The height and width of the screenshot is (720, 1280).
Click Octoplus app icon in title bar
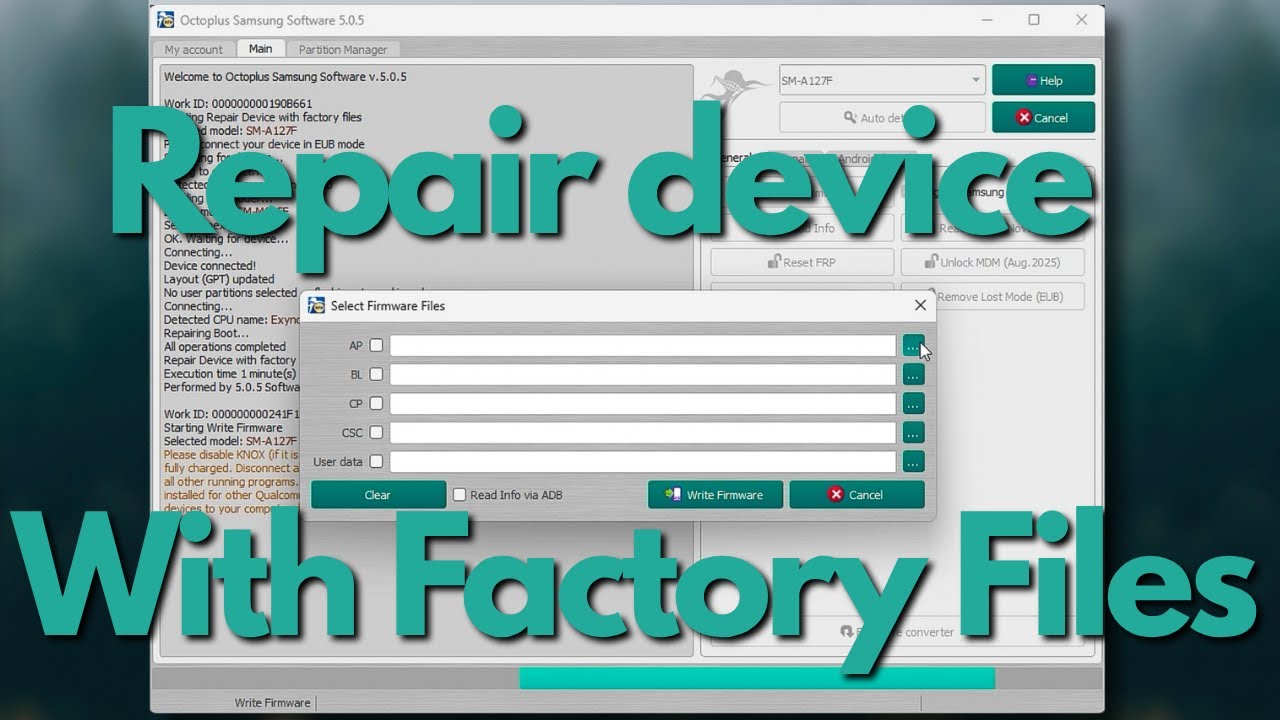[166, 19]
